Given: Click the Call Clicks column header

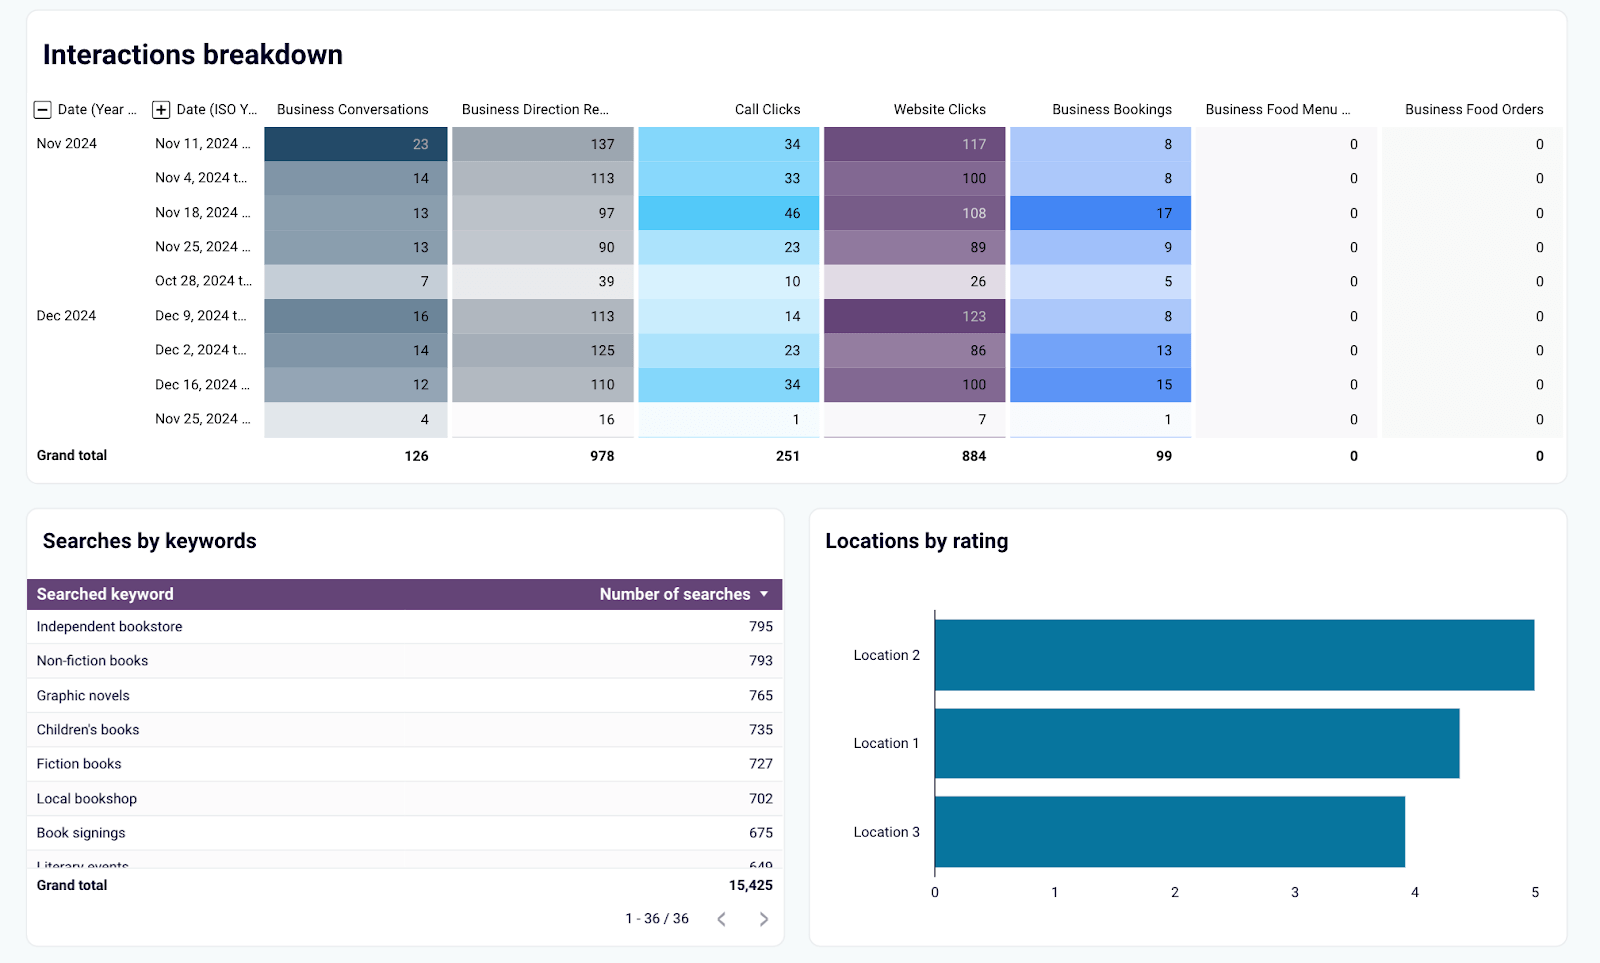Looking at the screenshot, I should pyautogui.click(x=767, y=110).
